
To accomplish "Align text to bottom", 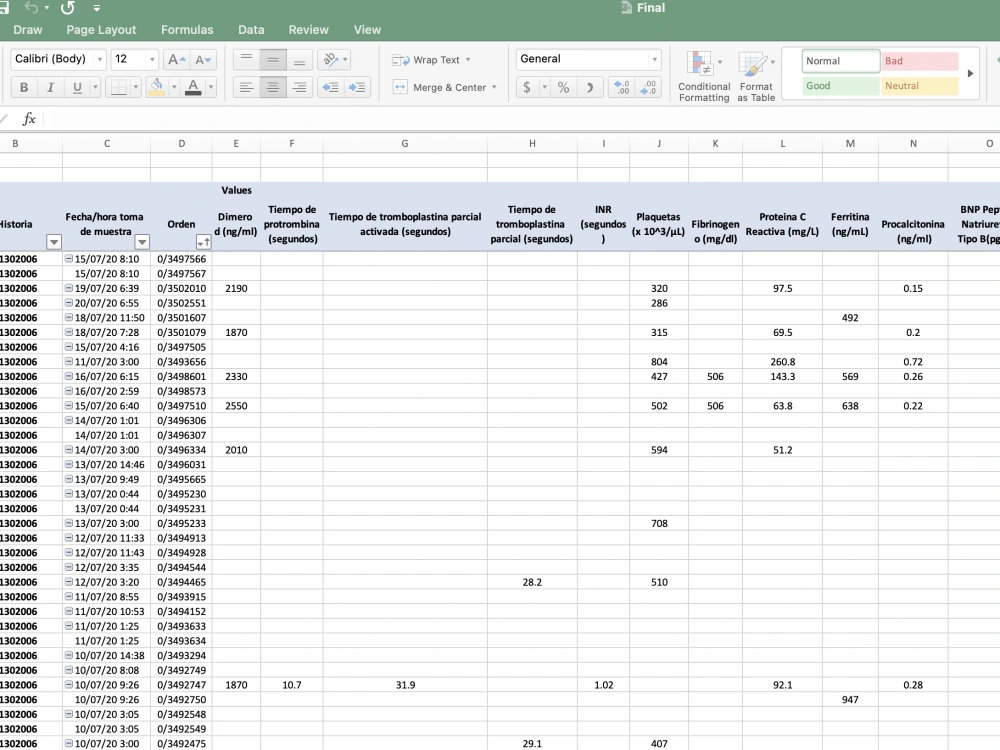I will [x=299, y=60].
